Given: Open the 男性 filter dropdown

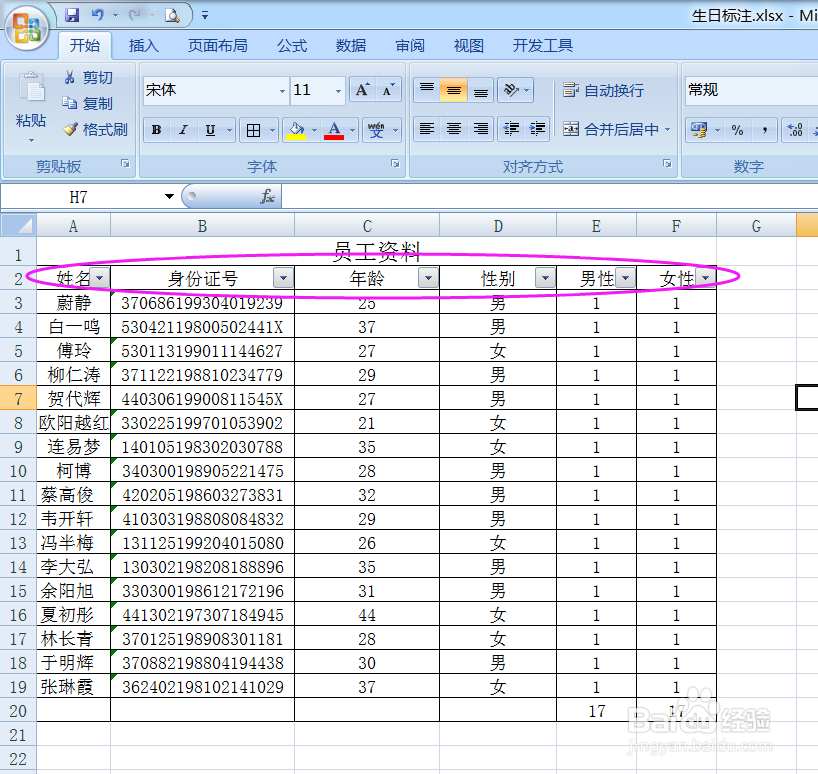Looking at the screenshot, I should click(x=625, y=278).
